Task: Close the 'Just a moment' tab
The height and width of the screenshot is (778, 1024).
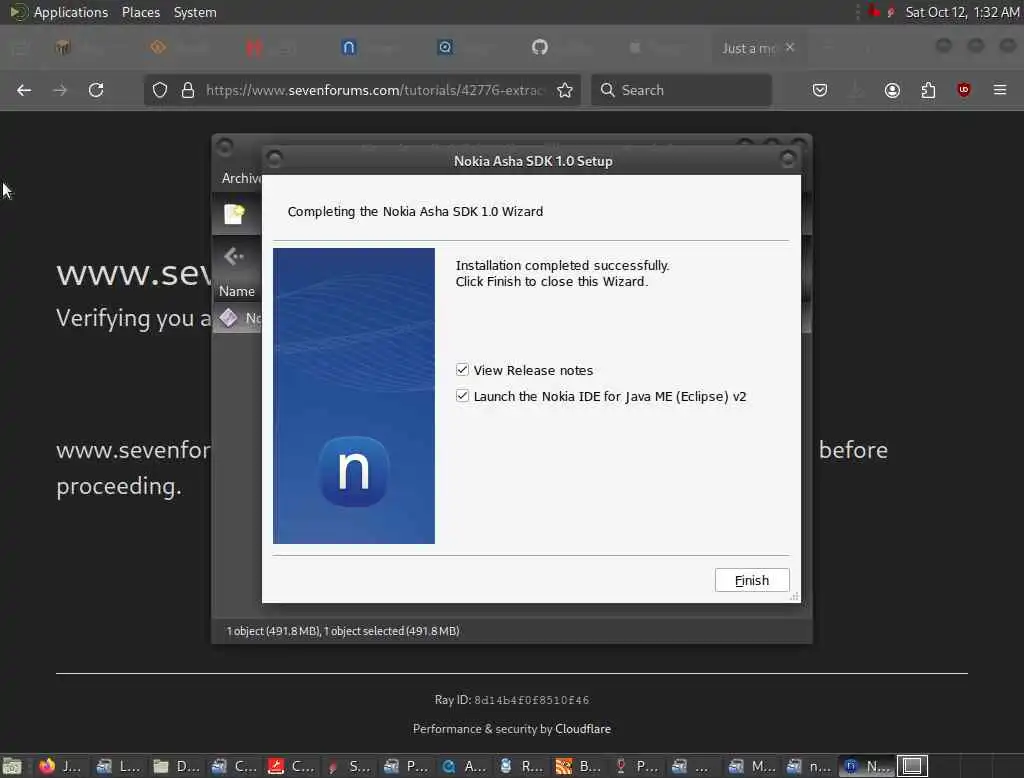Action: tap(790, 48)
